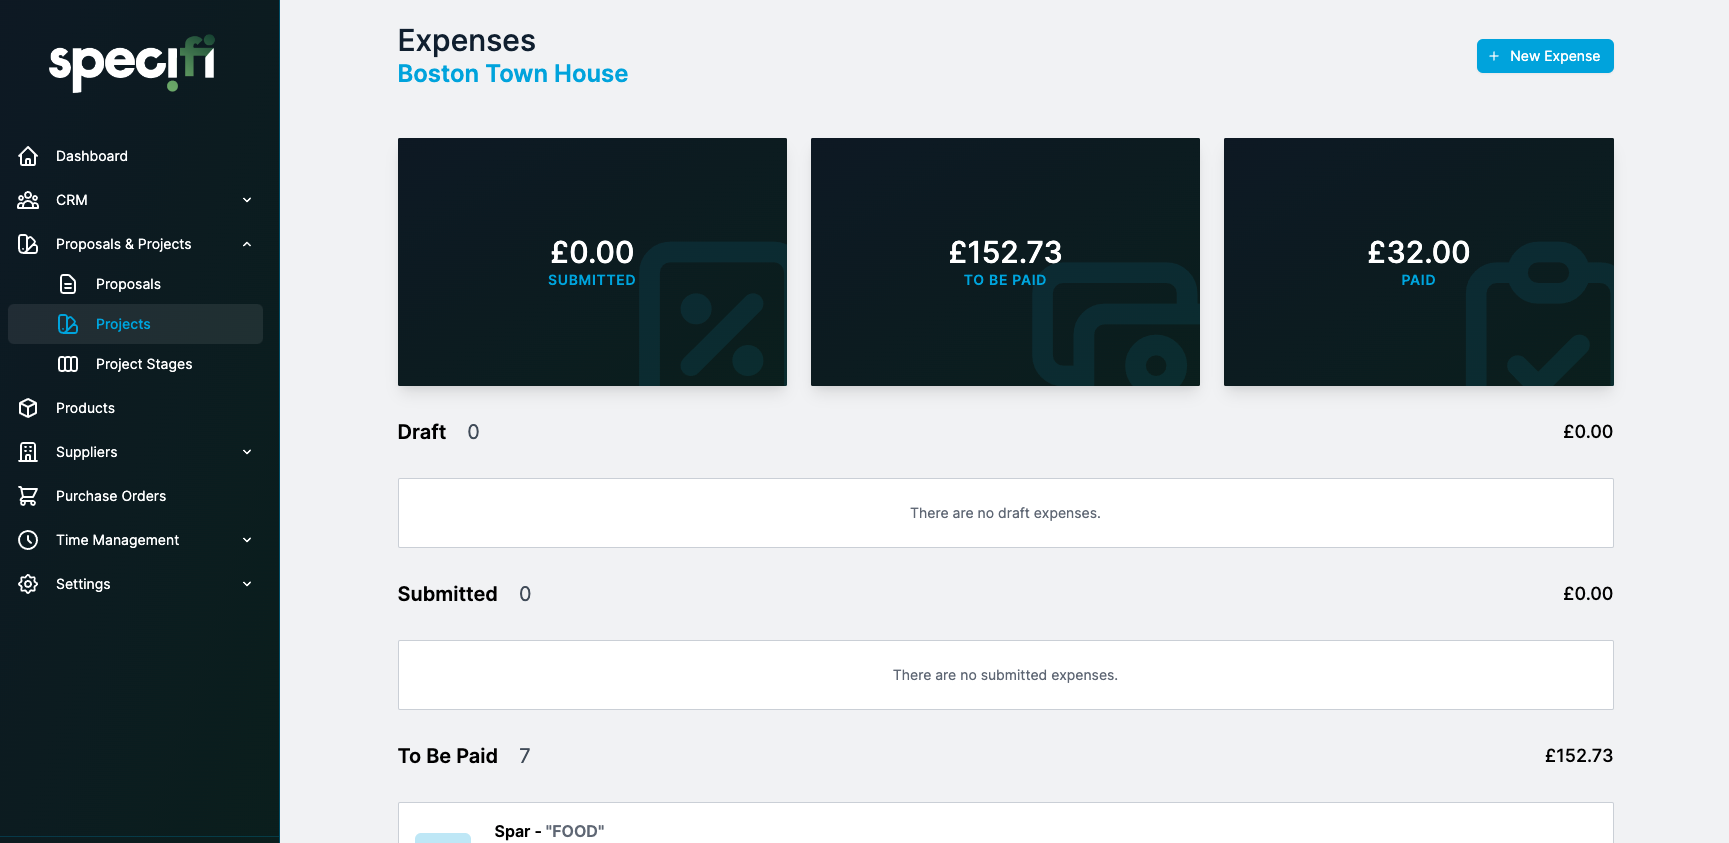Click the Suppliers building icon
Screen dimensions: 1729x843
click(28, 452)
